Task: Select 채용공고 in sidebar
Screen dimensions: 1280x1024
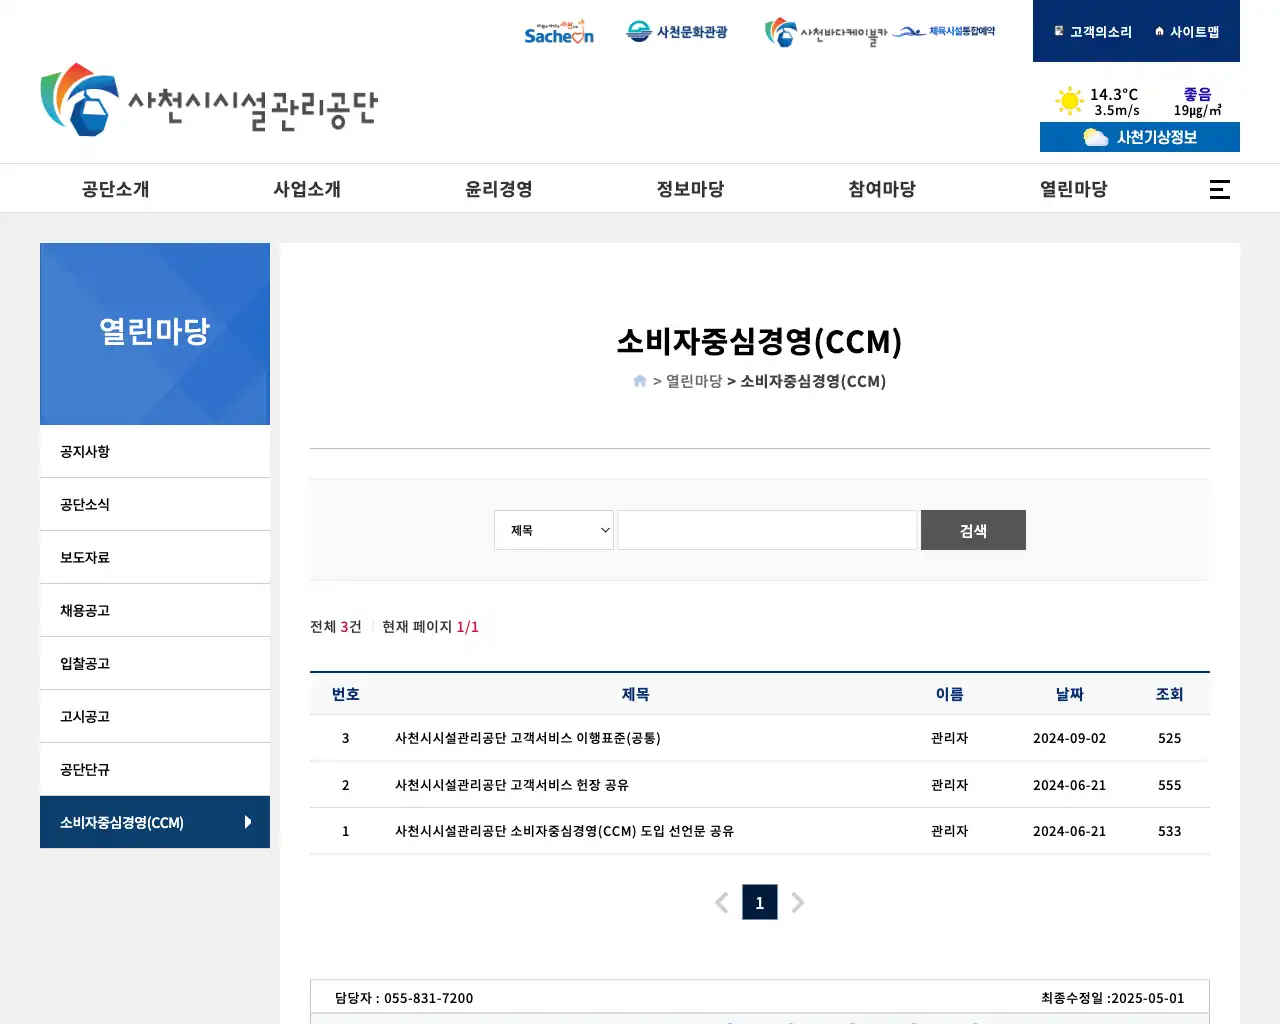Action: pyautogui.click(x=155, y=610)
